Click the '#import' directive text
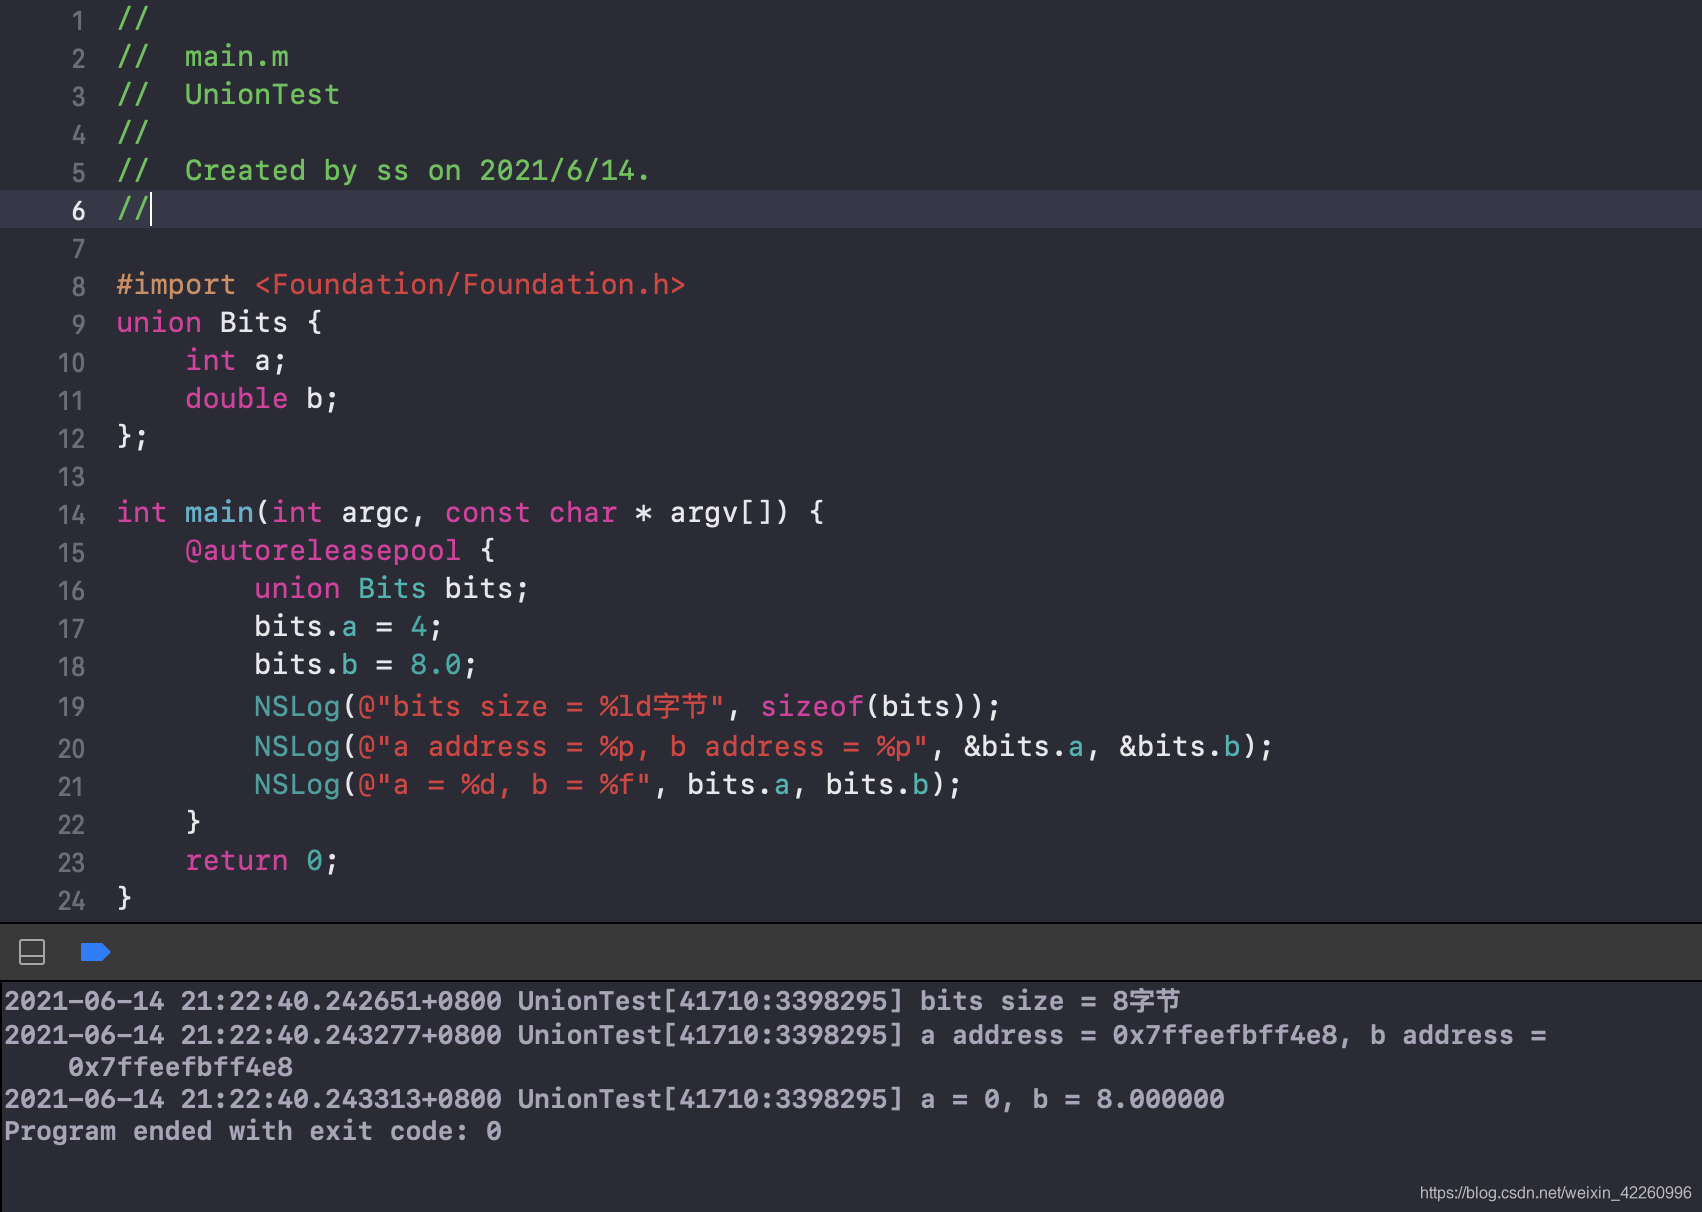Image resolution: width=1702 pixels, height=1212 pixels. tap(176, 285)
